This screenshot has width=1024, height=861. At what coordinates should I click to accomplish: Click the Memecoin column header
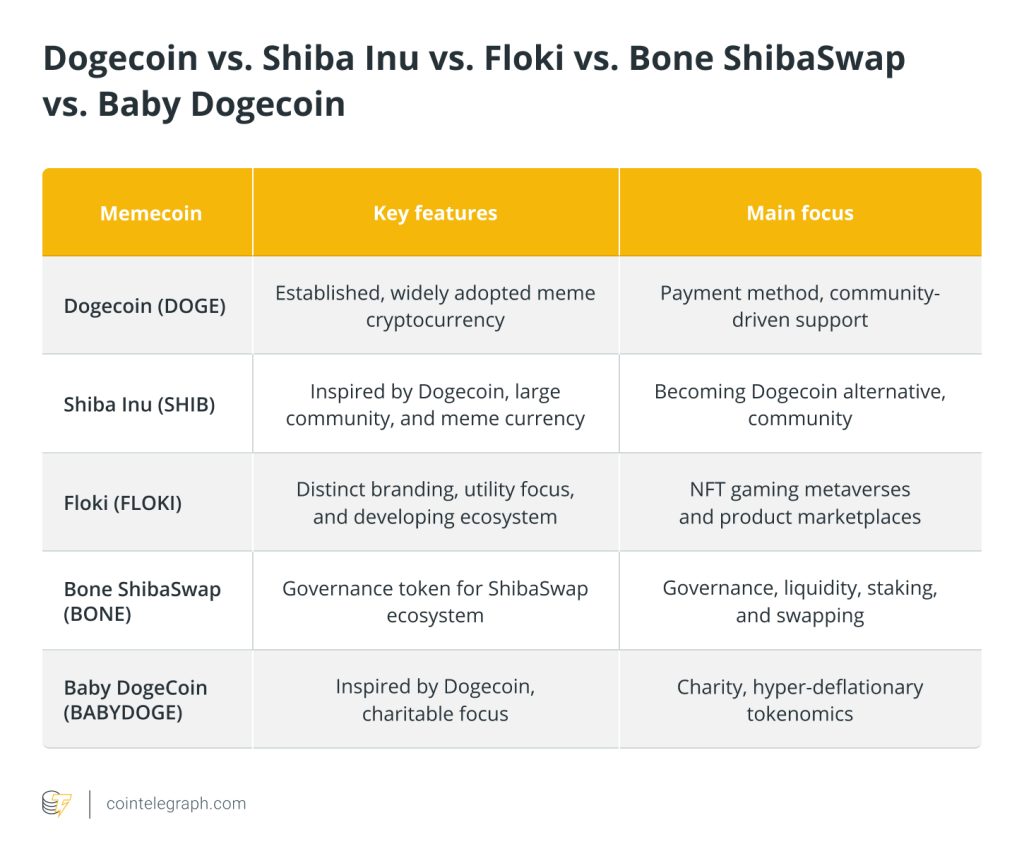pos(151,213)
